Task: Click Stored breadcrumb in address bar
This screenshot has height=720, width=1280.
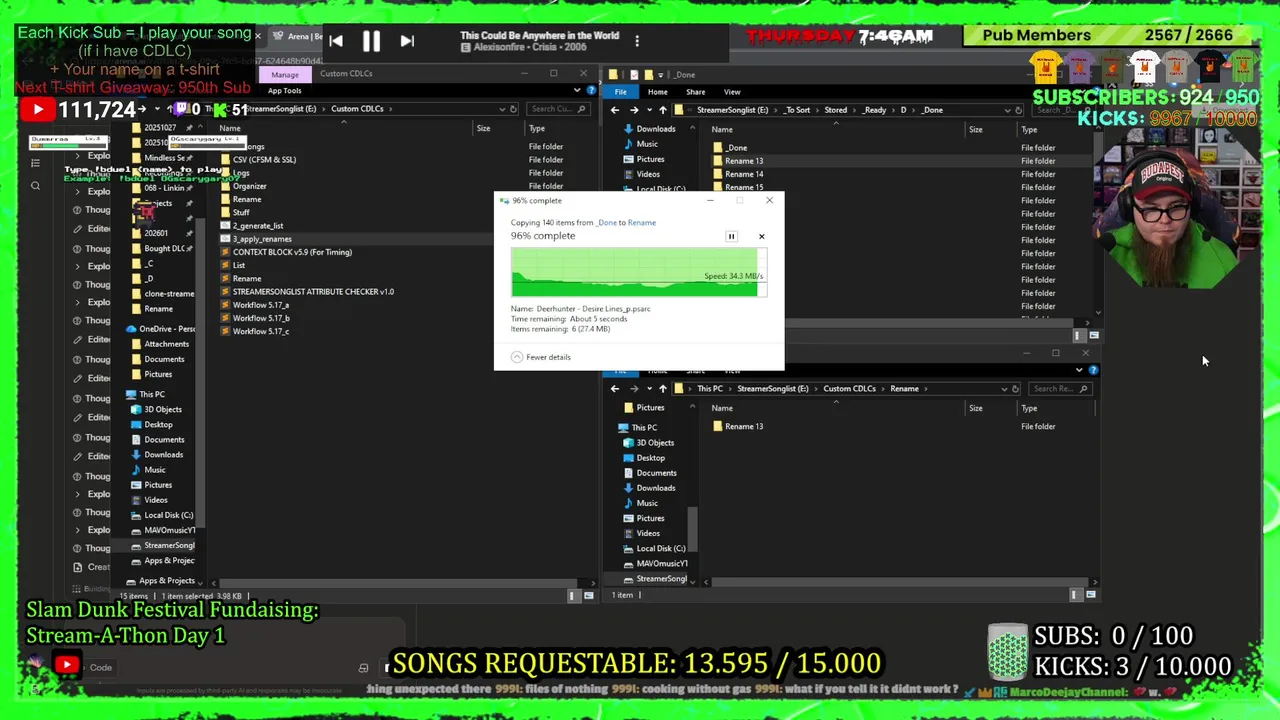Action: [835, 110]
